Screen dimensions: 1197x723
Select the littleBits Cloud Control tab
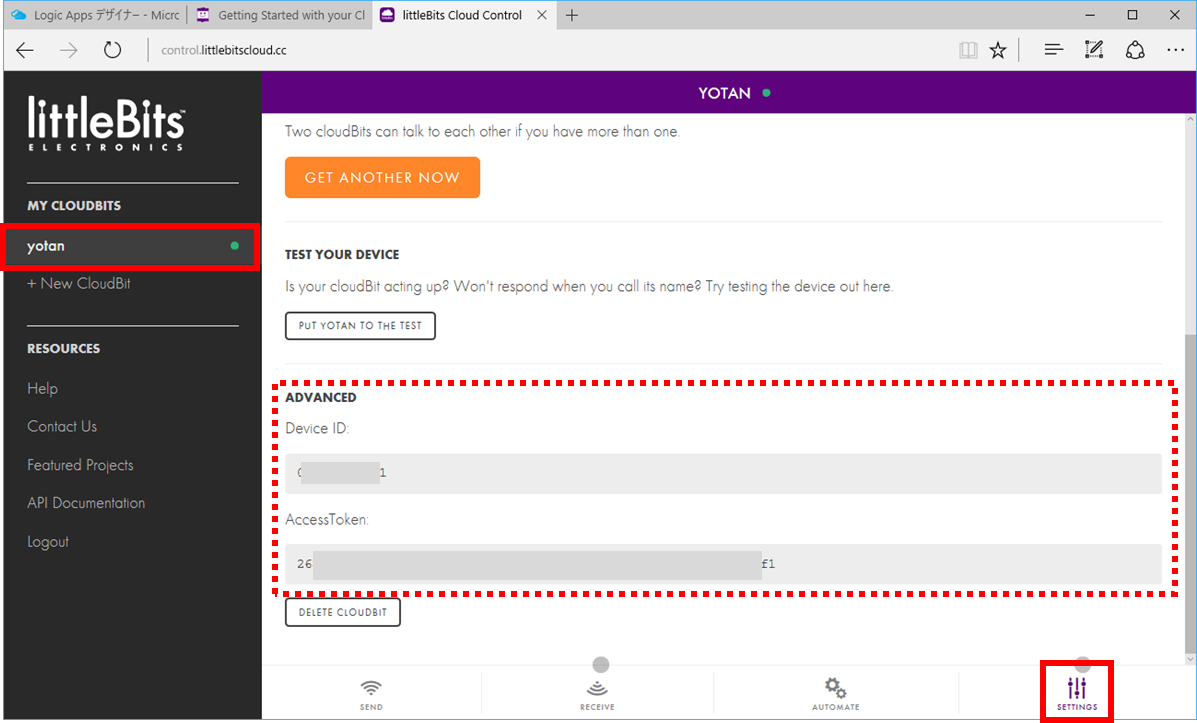tap(463, 15)
